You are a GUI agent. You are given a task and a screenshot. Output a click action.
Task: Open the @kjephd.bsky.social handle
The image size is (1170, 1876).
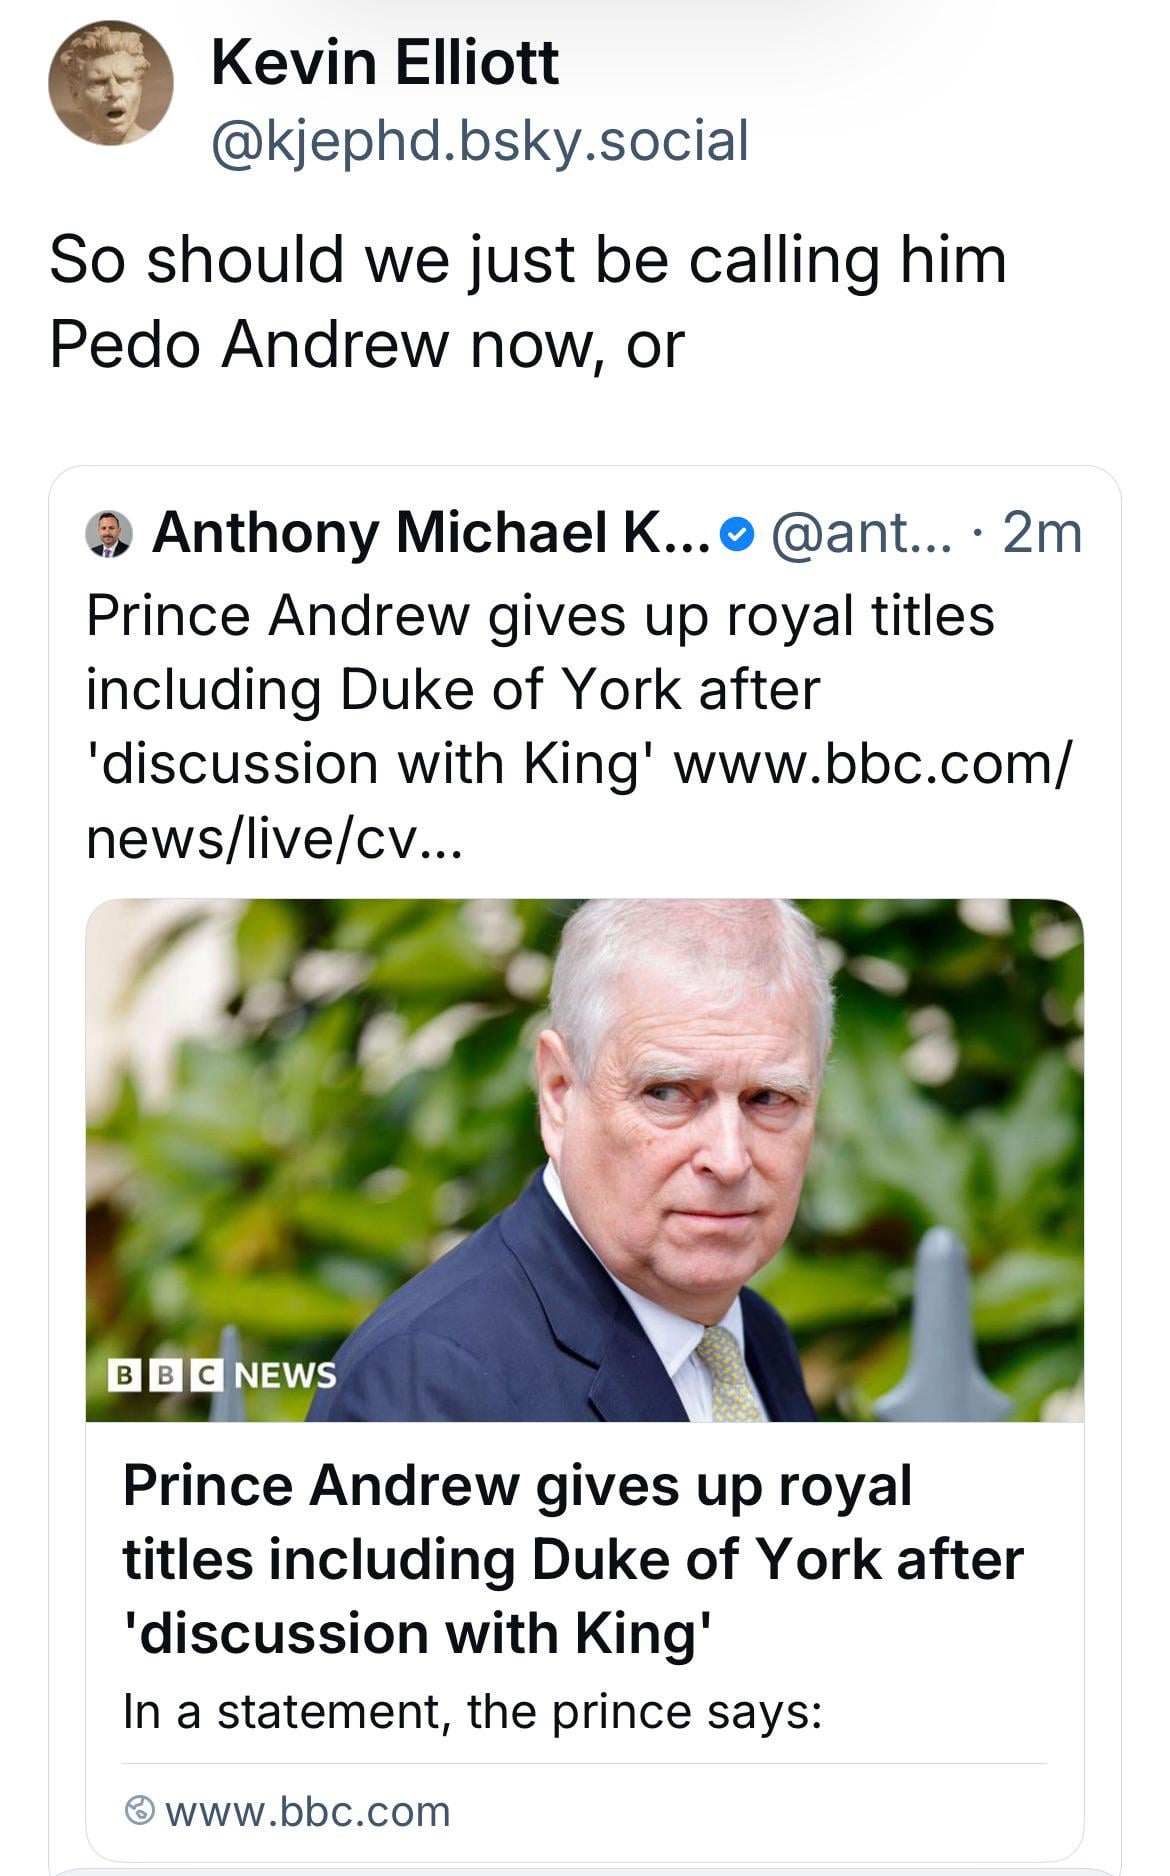pos(479,140)
